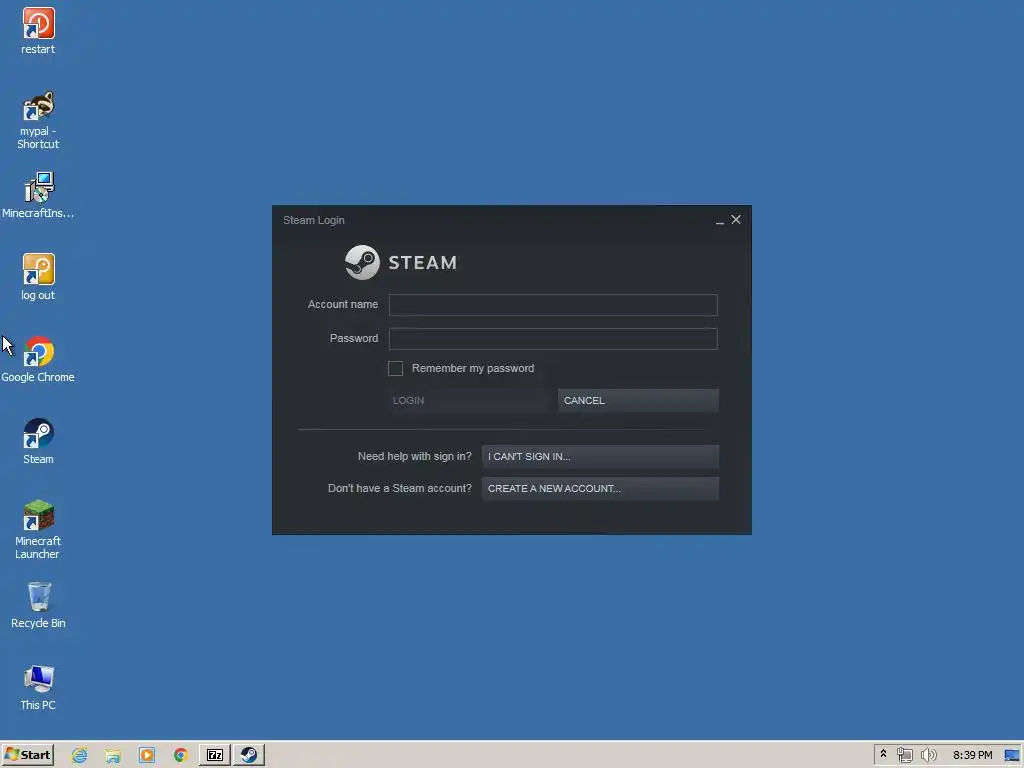
Task: Click CREATE A NEW ACCOUNT button
Action: pos(600,488)
